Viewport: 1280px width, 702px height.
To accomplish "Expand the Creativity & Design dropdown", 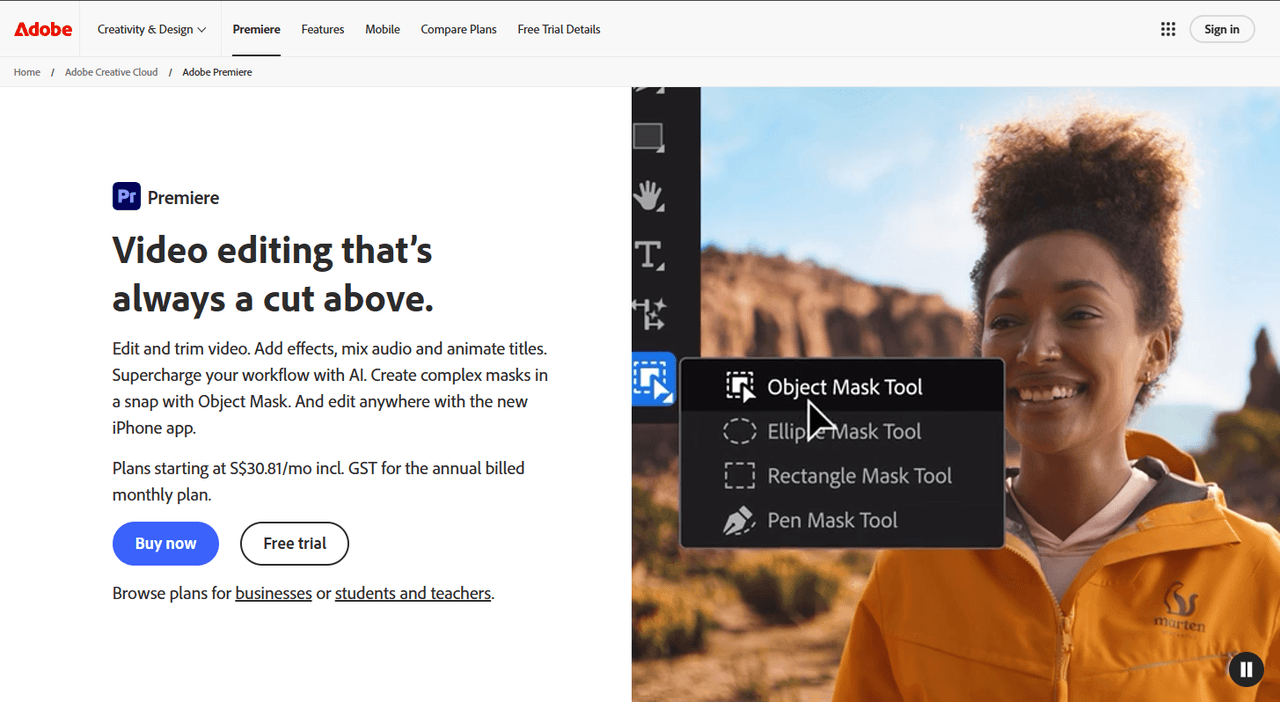I will click(152, 29).
